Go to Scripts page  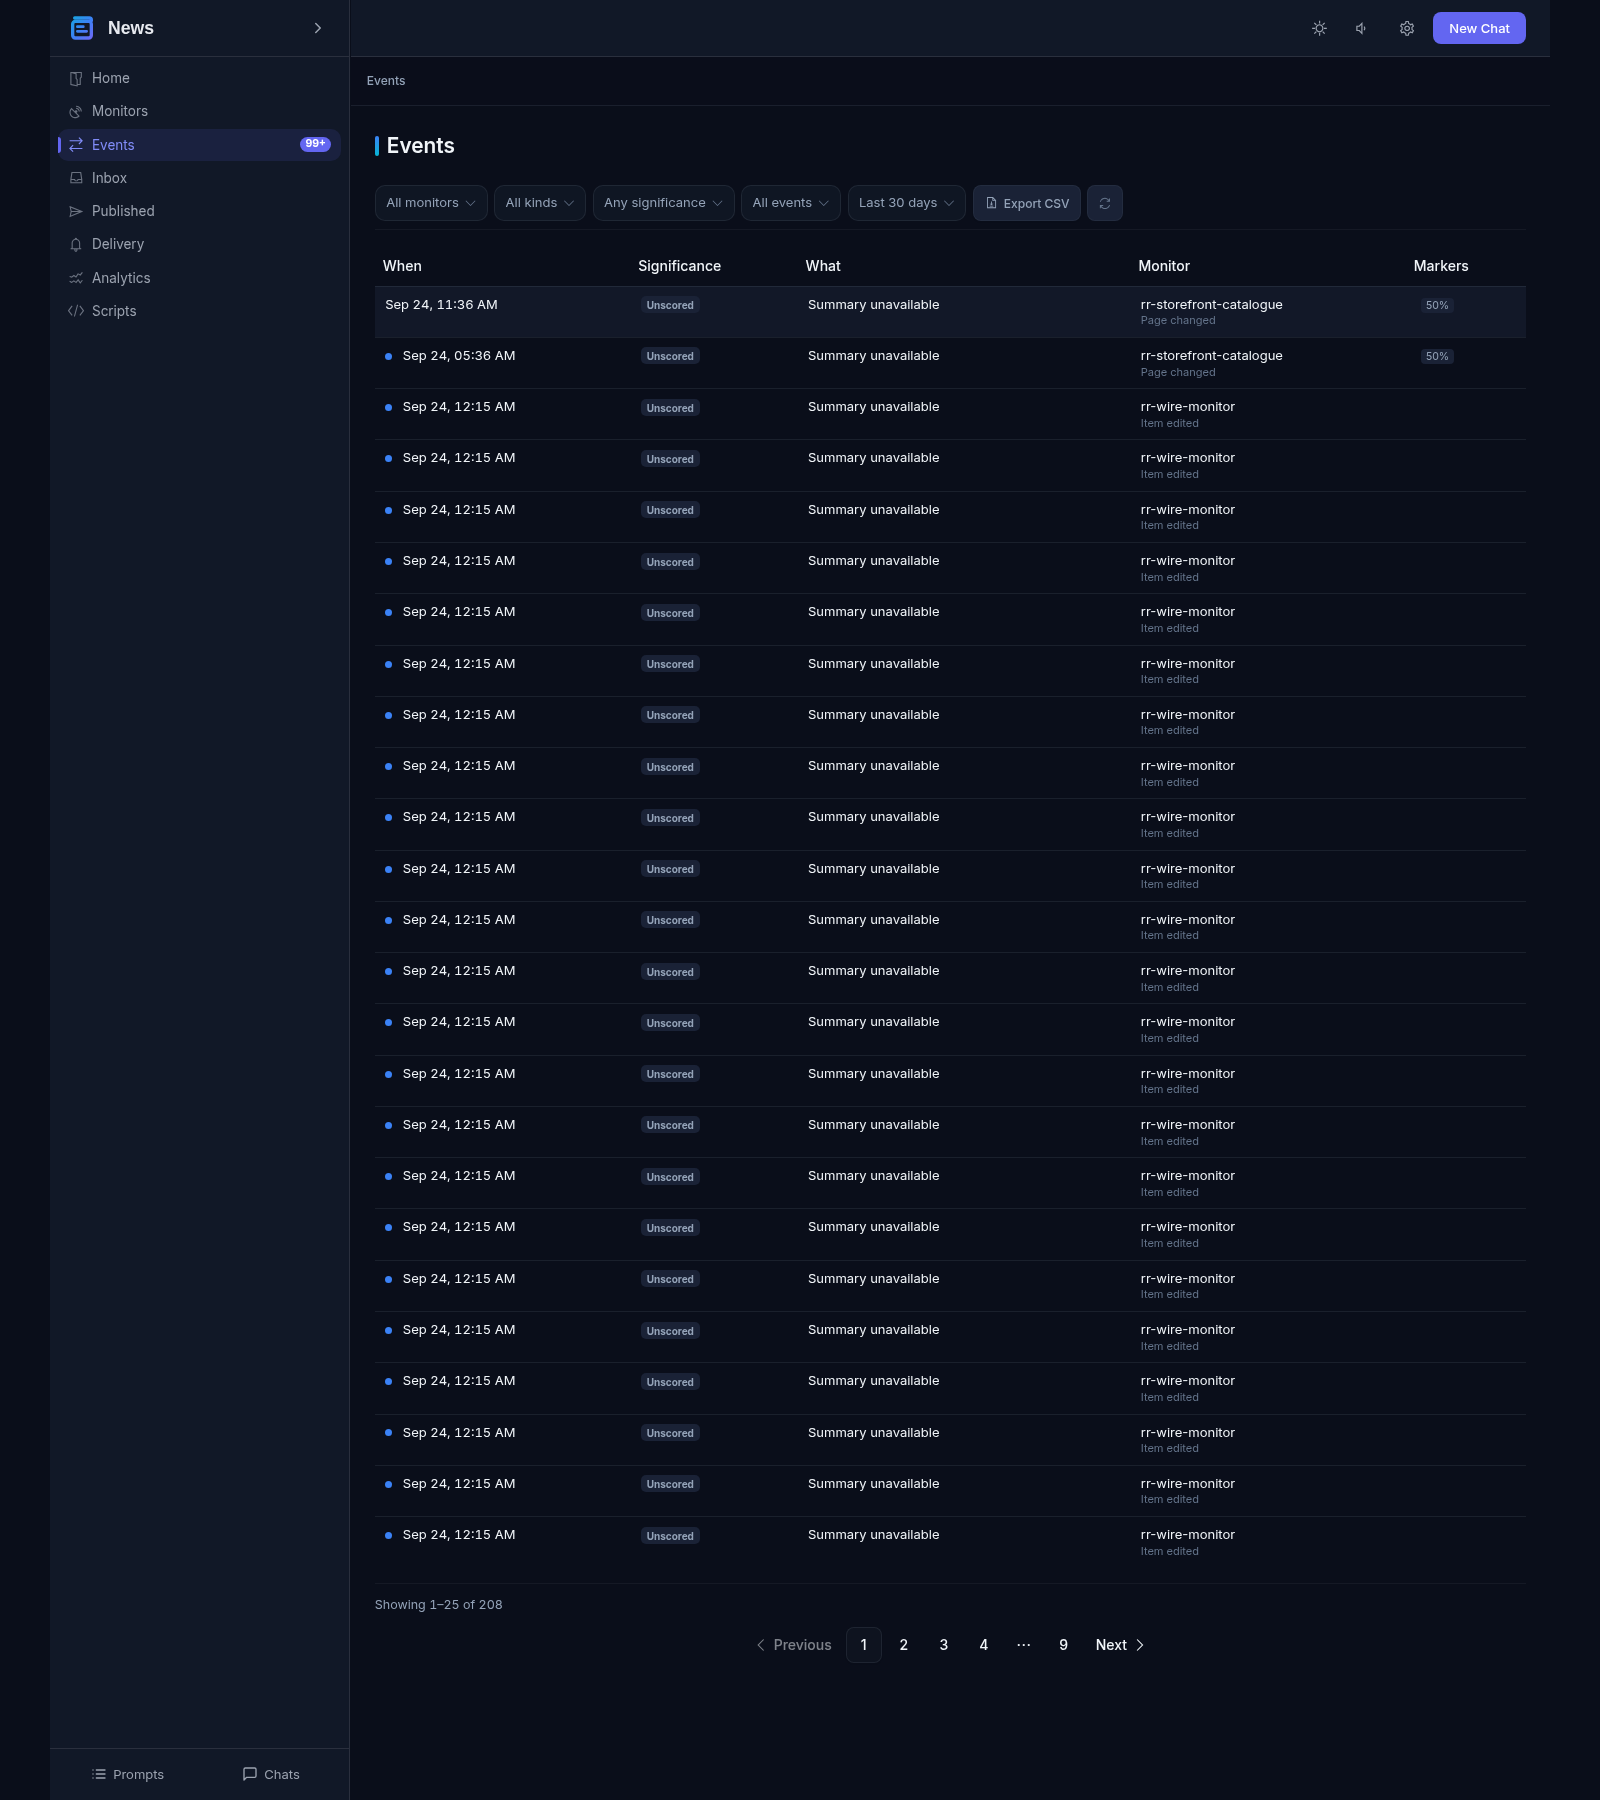[199, 311]
